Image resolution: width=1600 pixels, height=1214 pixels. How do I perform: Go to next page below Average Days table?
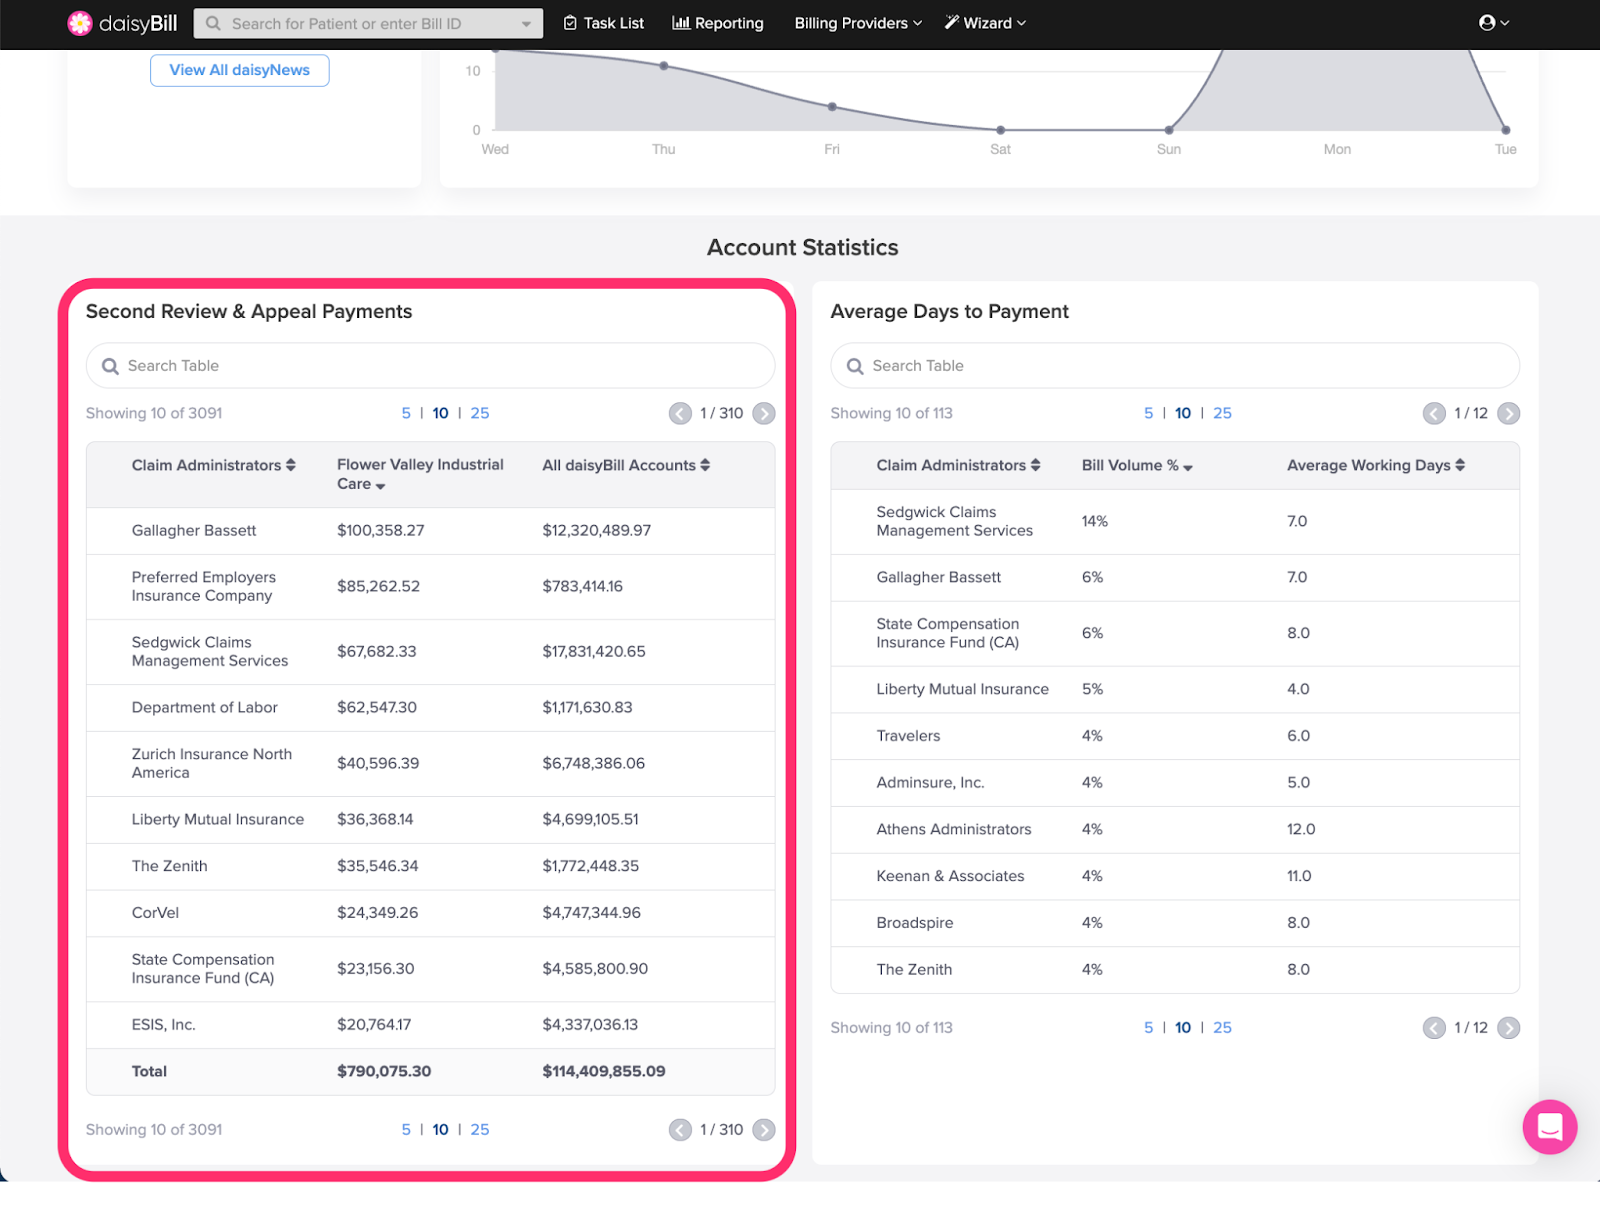click(x=1509, y=1028)
